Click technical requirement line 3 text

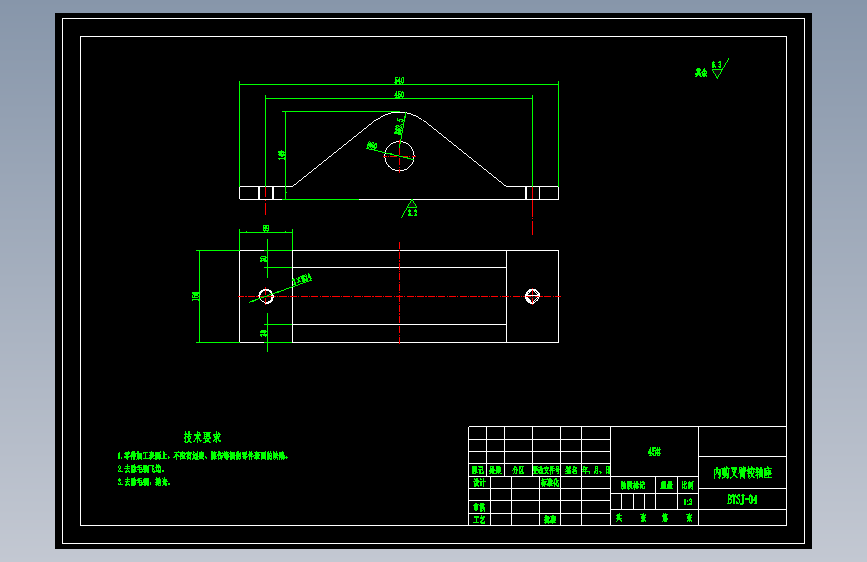(144, 482)
